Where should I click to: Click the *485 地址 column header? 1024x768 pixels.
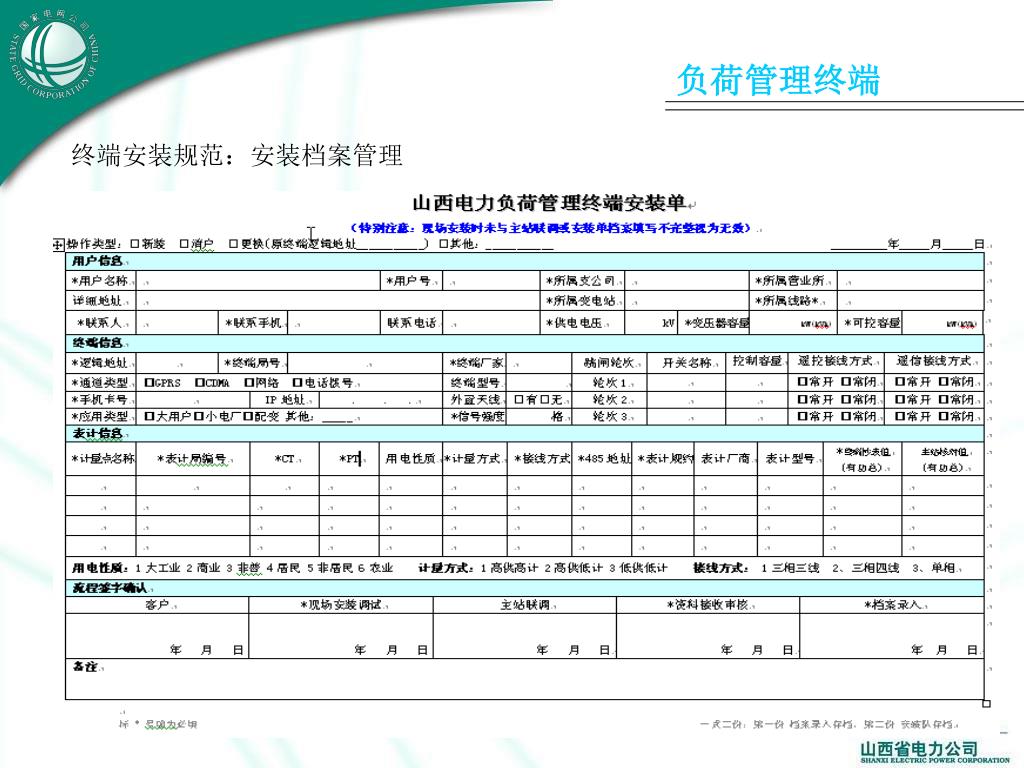coord(603,458)
